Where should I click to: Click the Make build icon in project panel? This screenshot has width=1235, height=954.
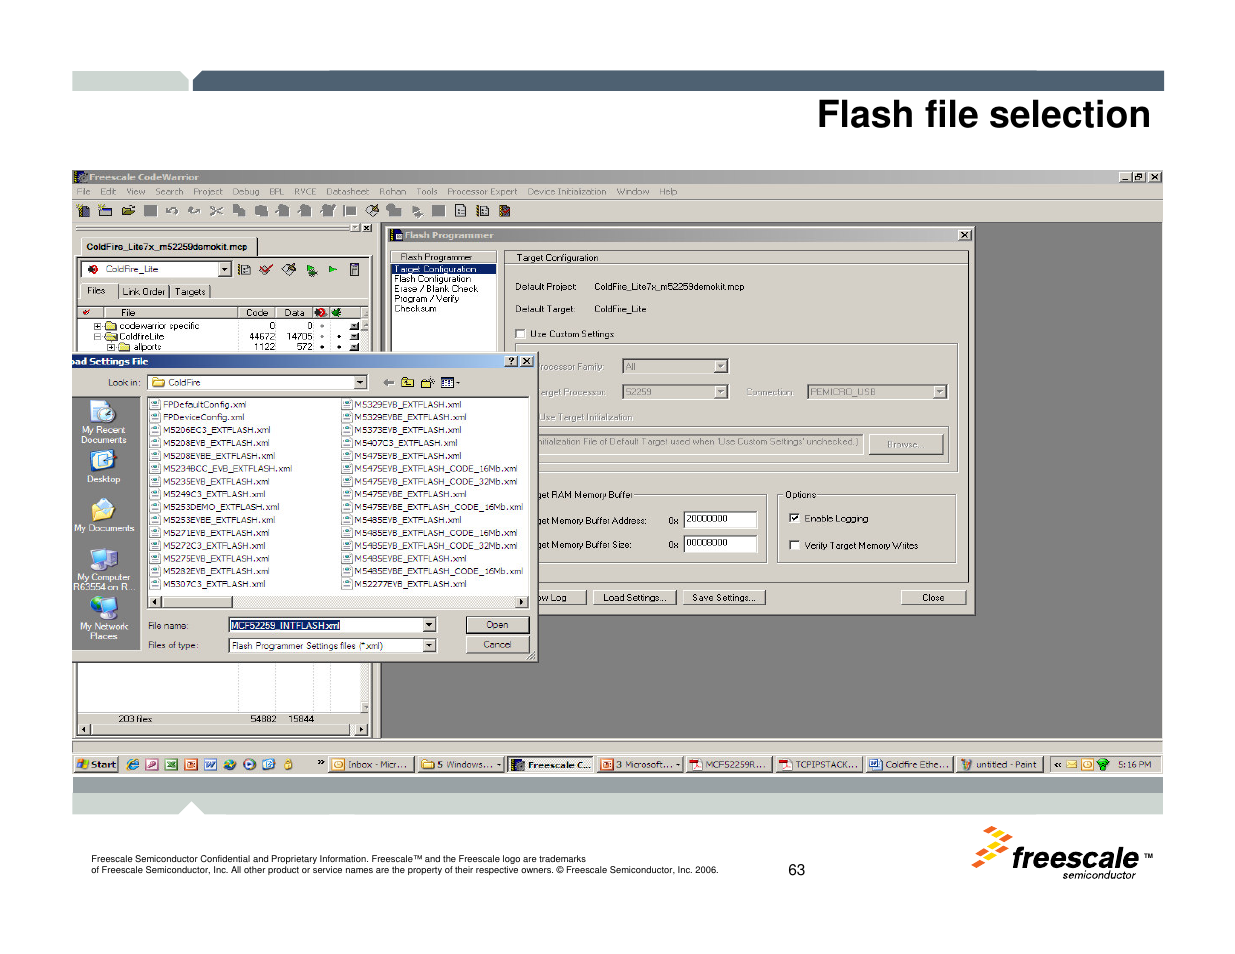point(289,269)
